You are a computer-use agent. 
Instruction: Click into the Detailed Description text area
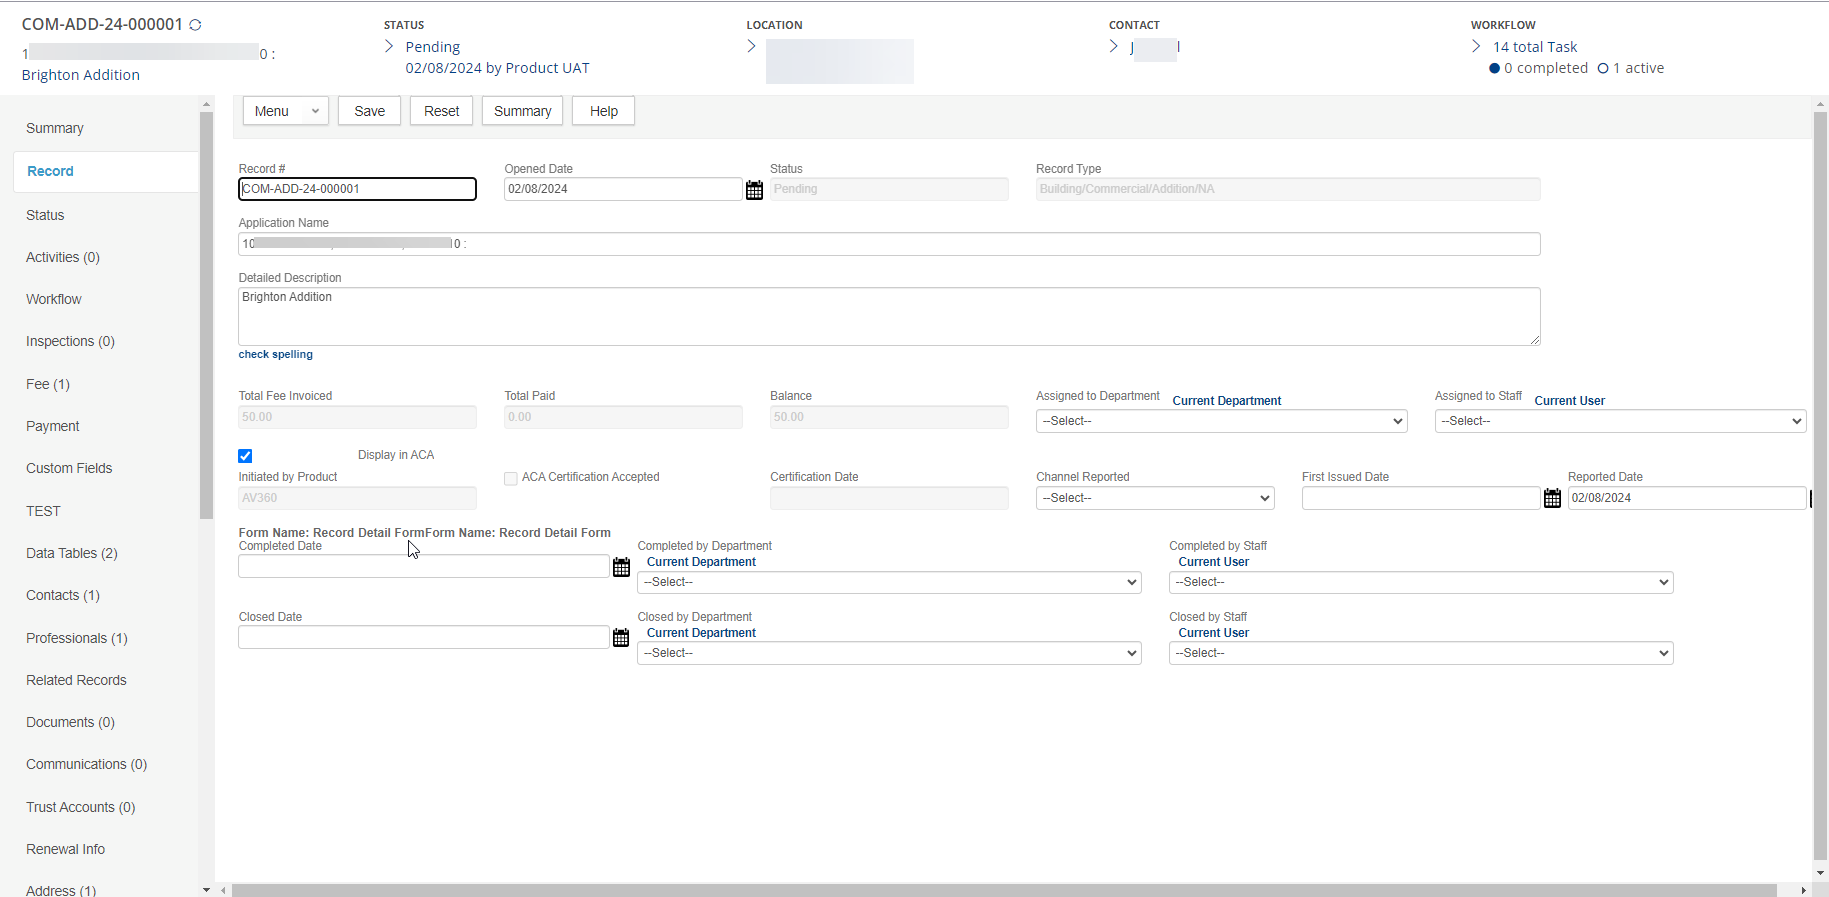point(888,316)
